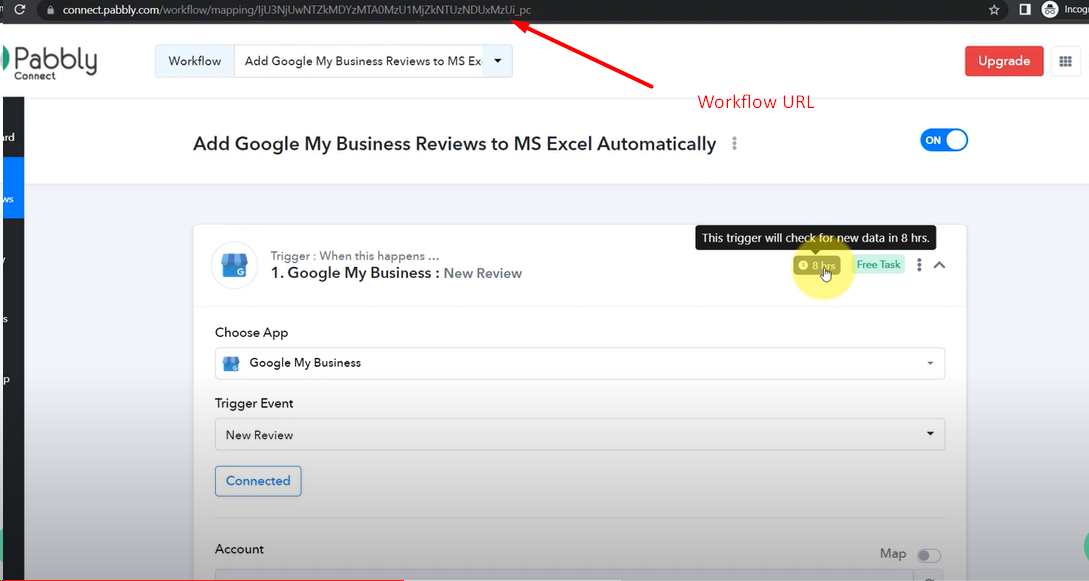This screenshot has height=581, width=1089.
Task: Click the browser address bar URL
Action: tap(297, 10)
